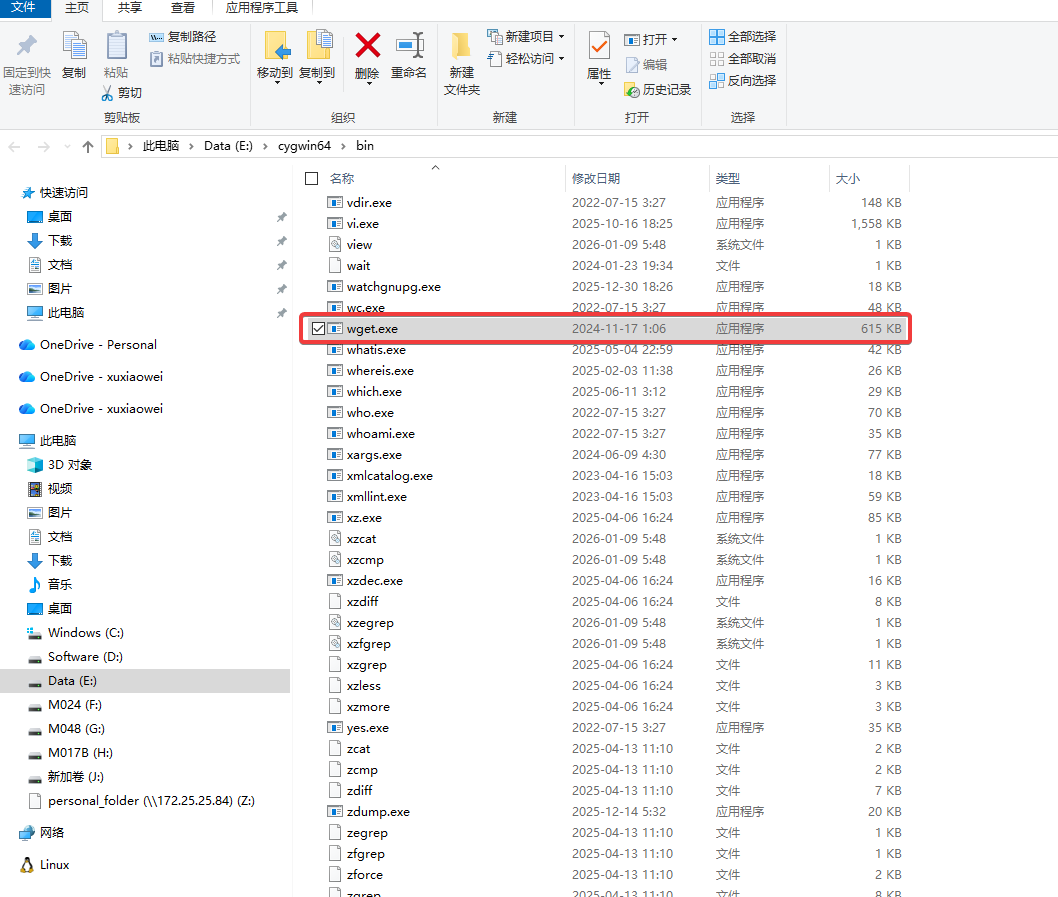Open the Properties icon in ribbon

[x=599, y=46]
